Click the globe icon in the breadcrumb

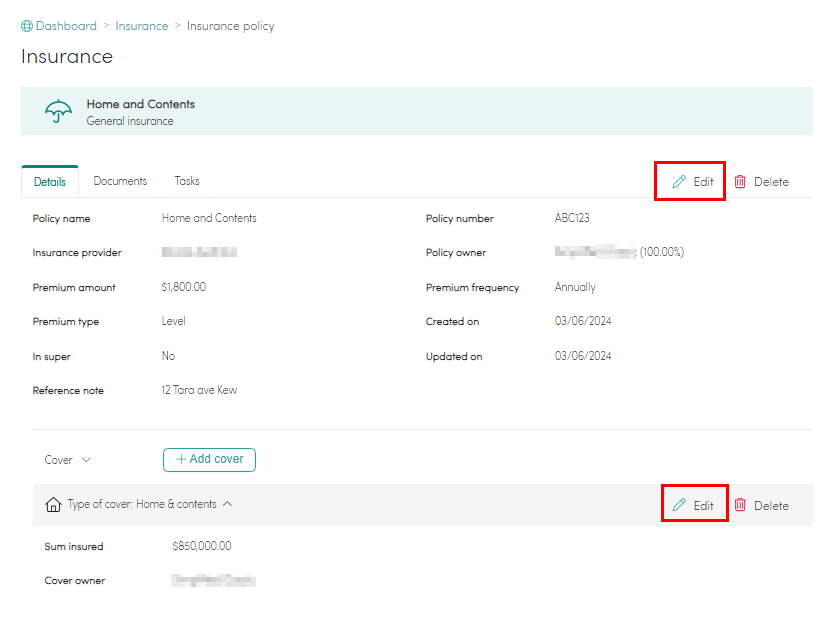click(27, 25)
